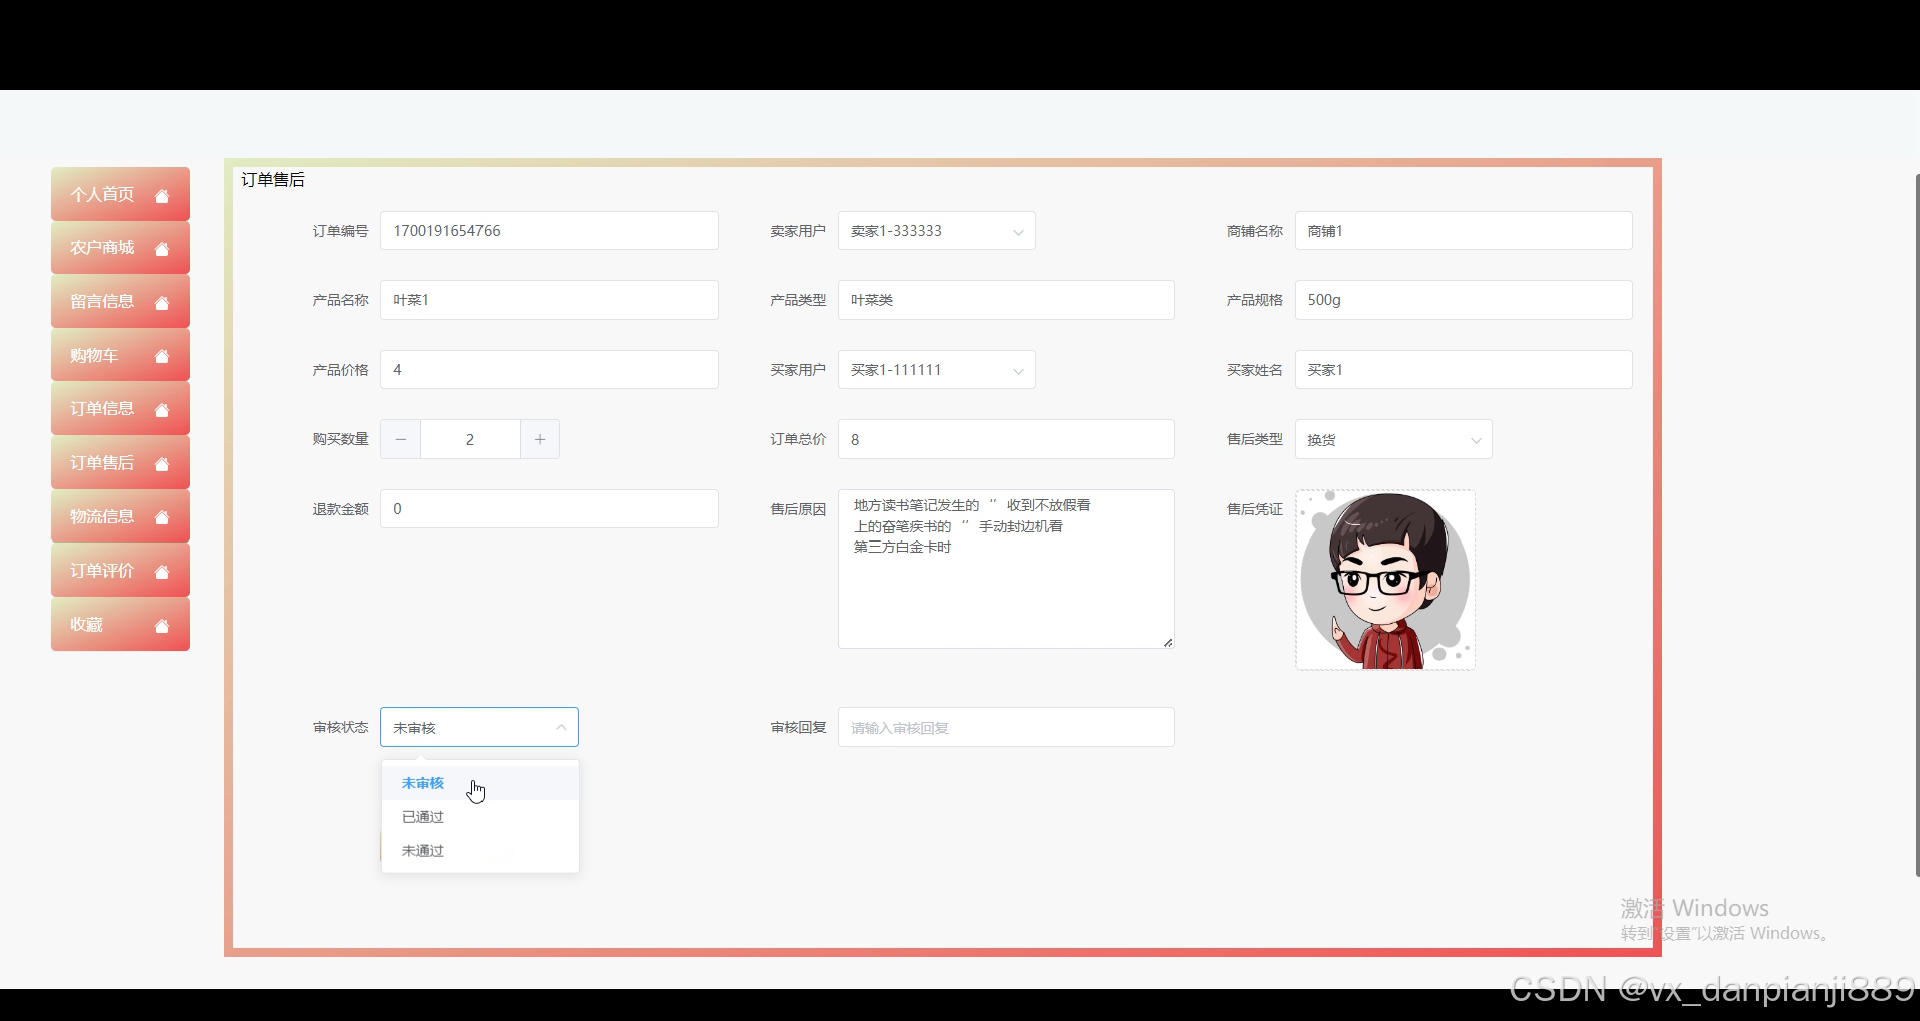Click the home icon beside 个人首页
1920x1021 pixels.
pyautogui.click(x=162, y=196)
